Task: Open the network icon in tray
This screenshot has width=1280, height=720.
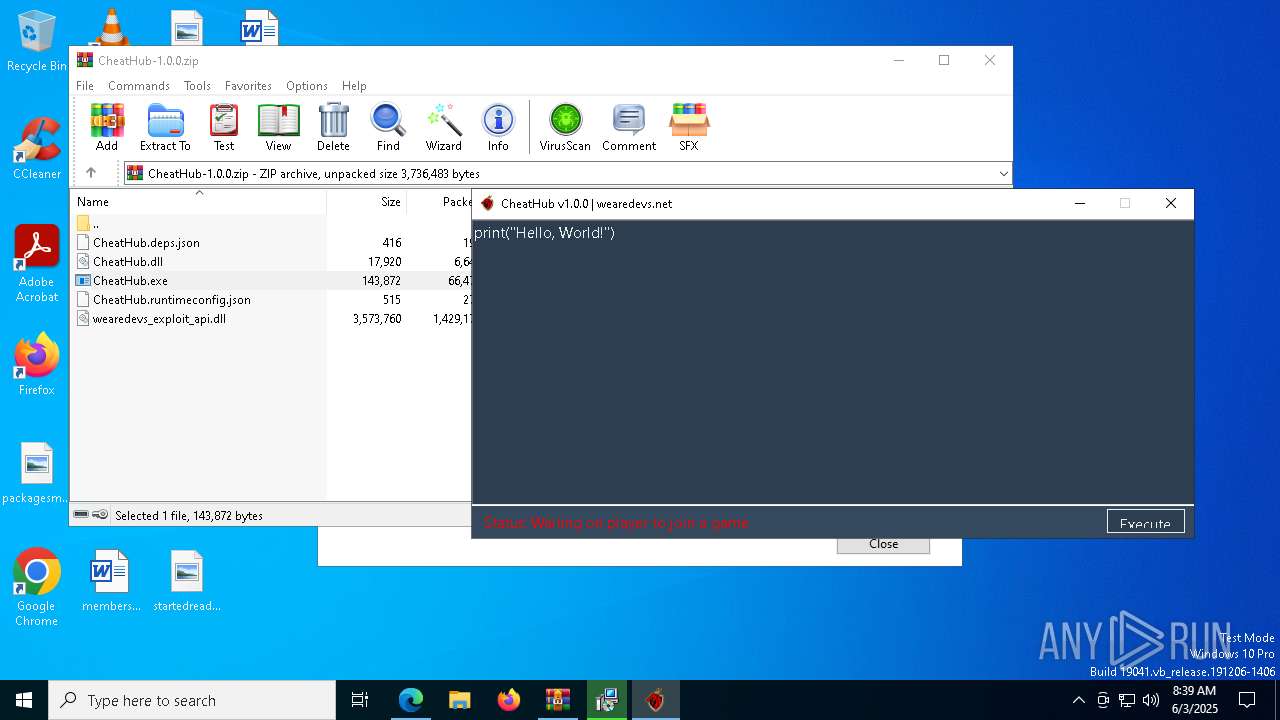Action: point(1127,700)
